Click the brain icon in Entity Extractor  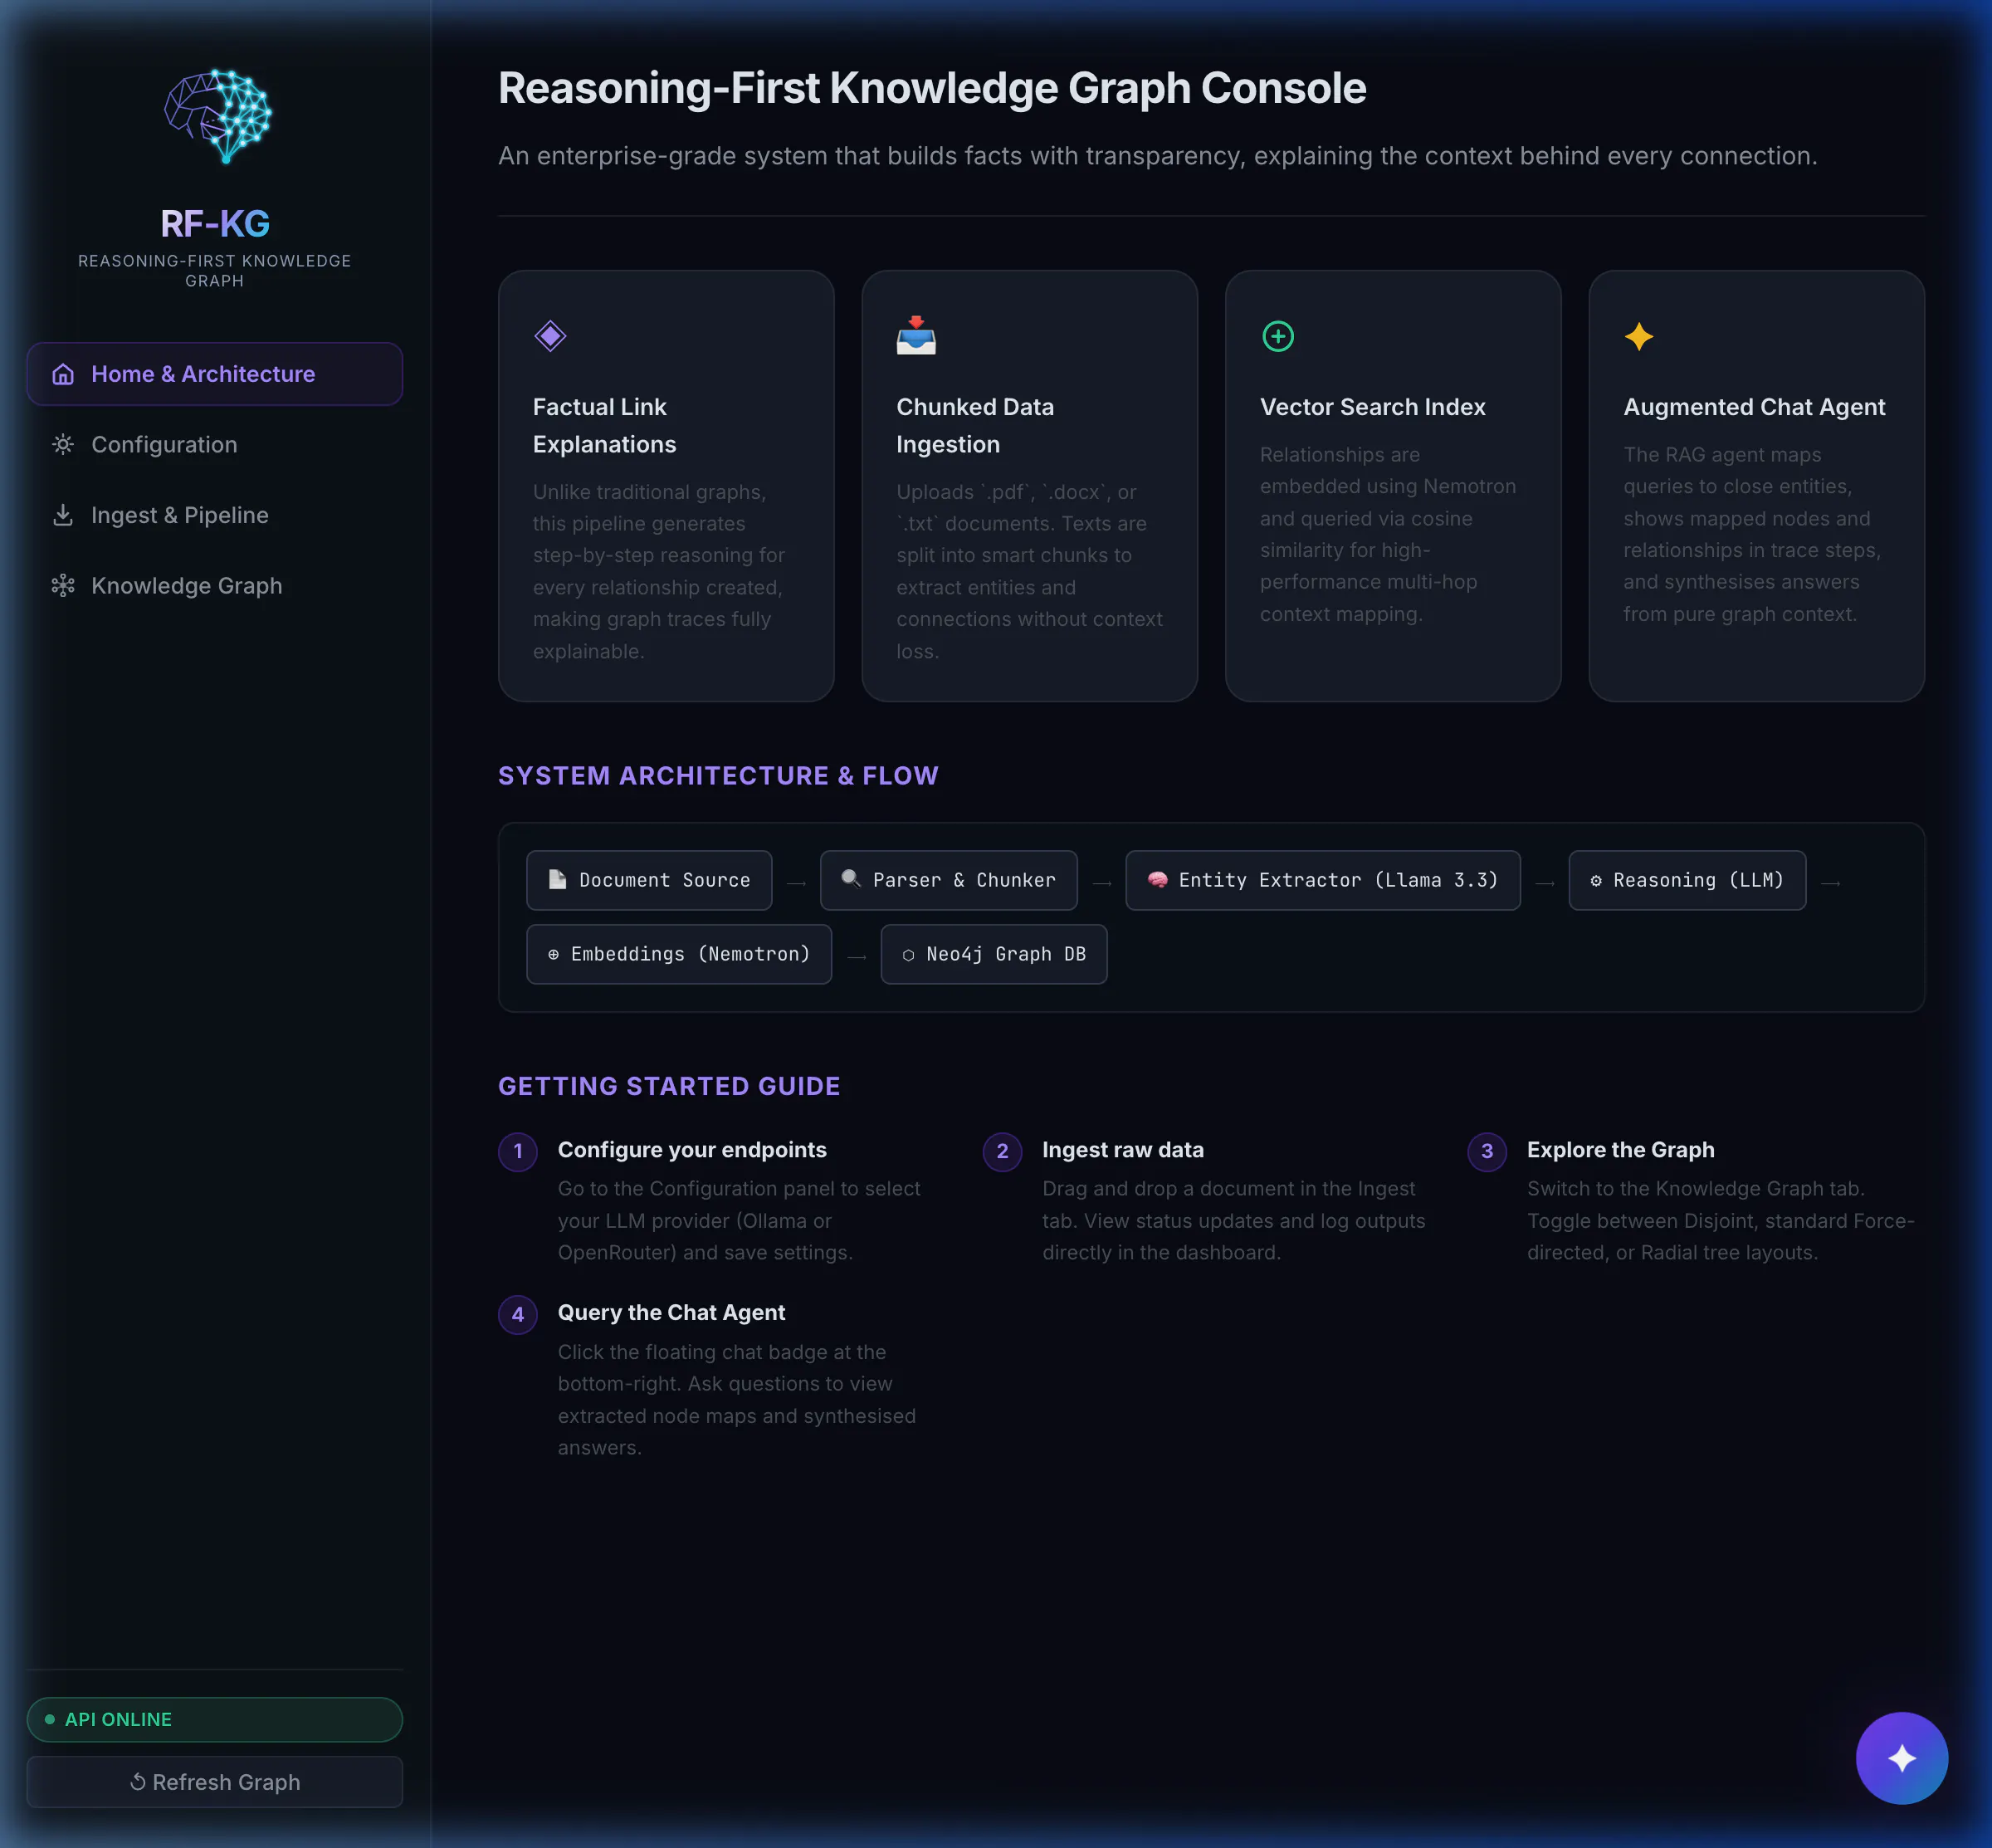[x=1157, y=879]
